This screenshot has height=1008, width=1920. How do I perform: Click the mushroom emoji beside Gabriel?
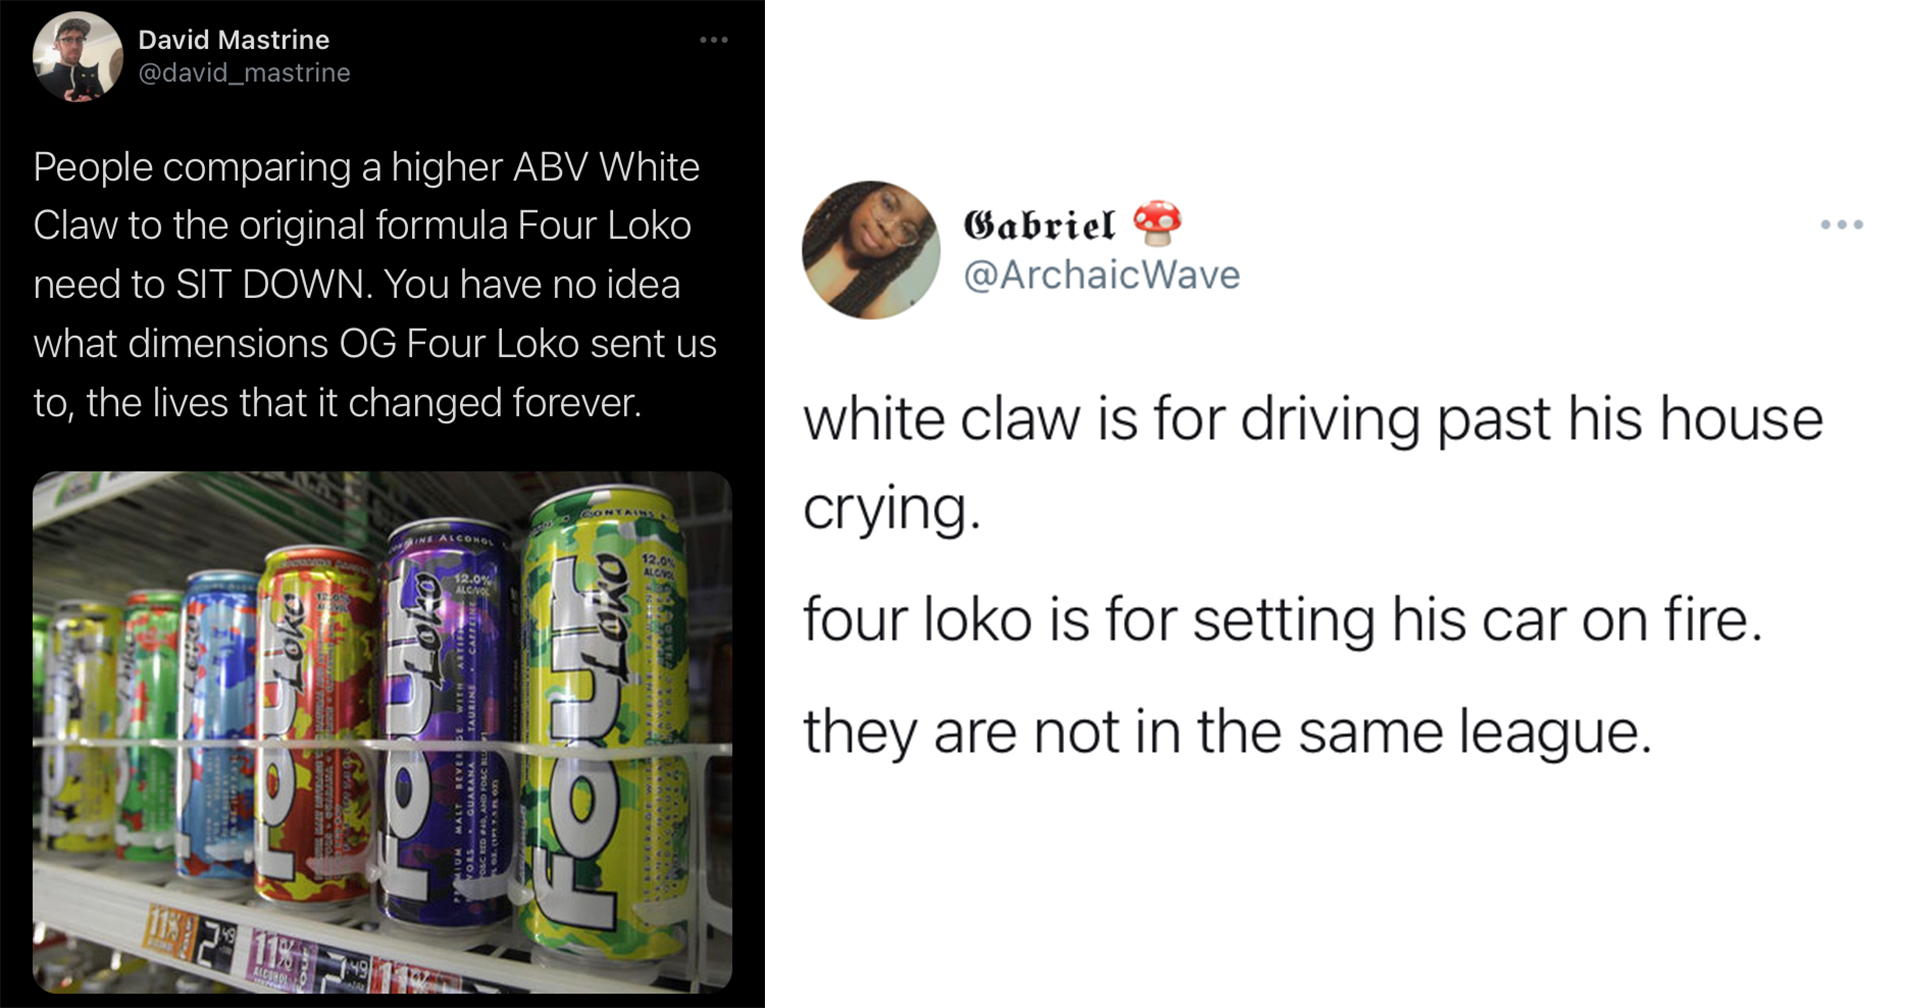(1157, 223)
